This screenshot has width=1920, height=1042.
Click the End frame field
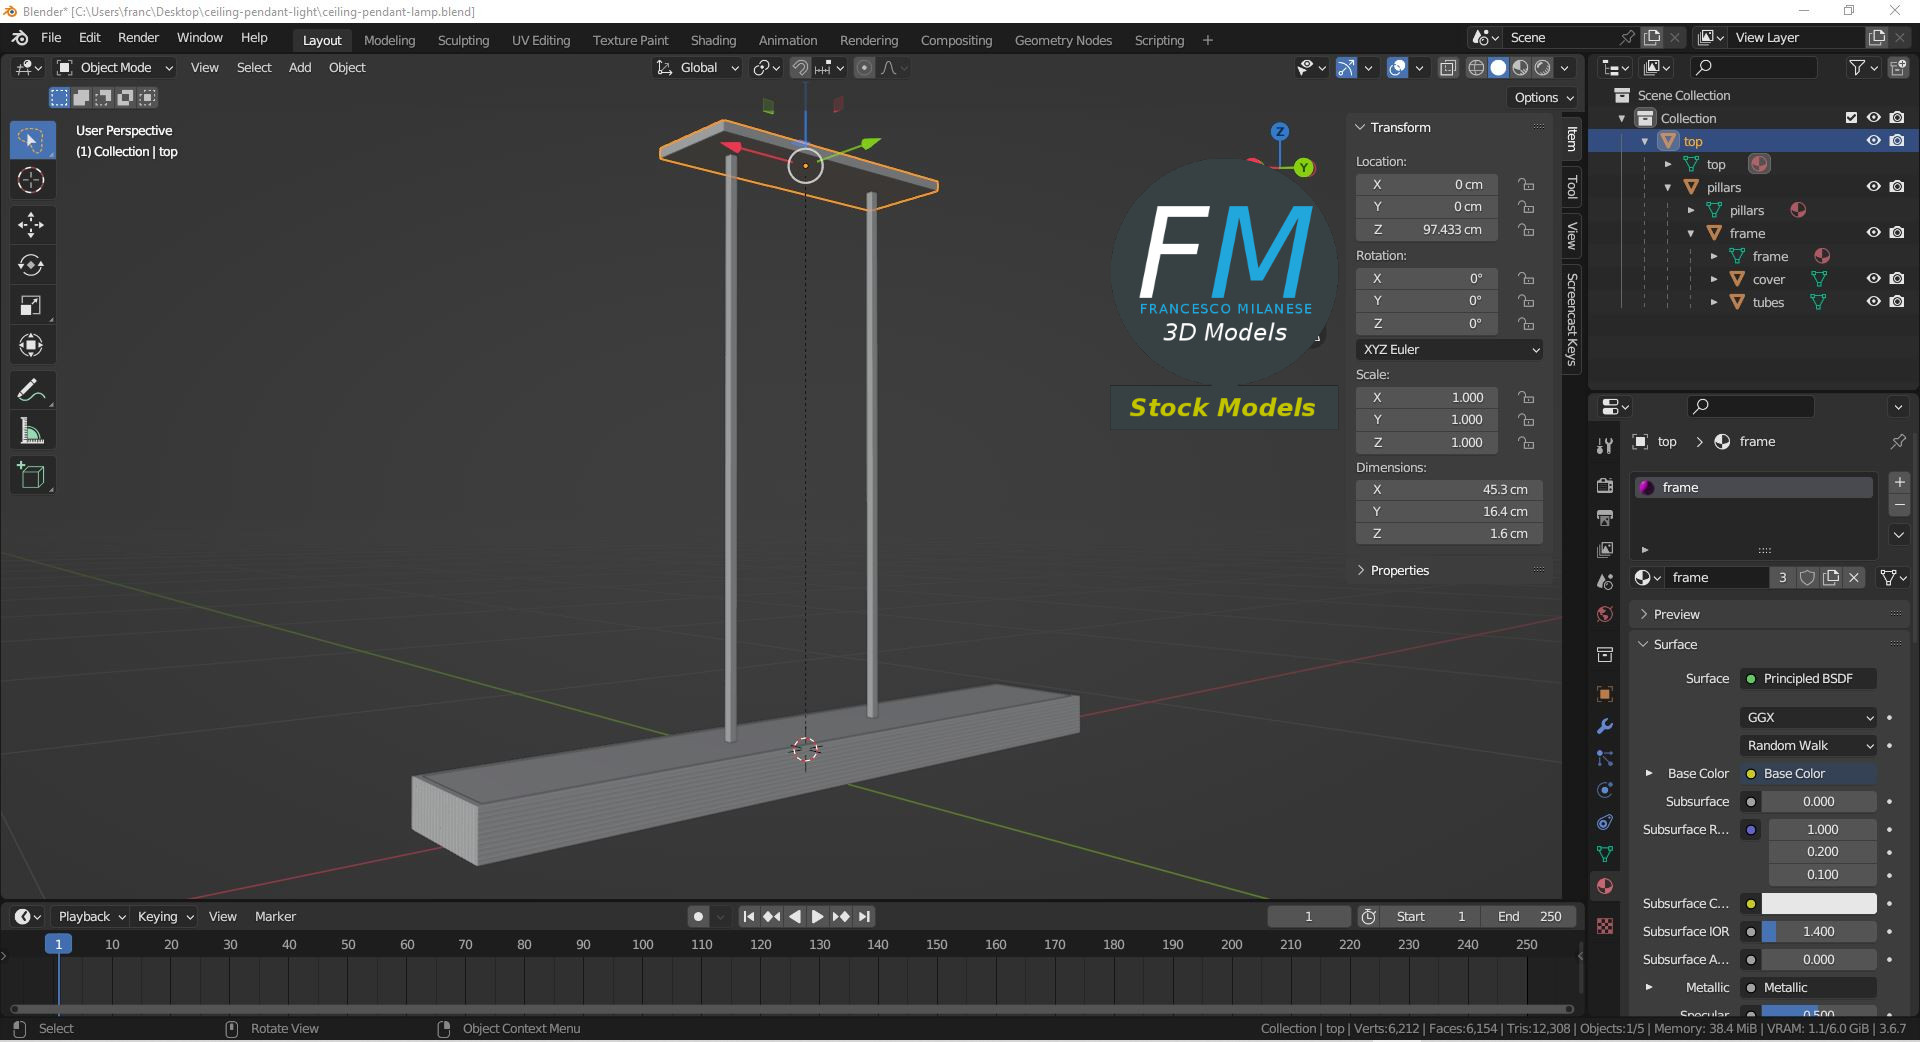coord(1529,916)
